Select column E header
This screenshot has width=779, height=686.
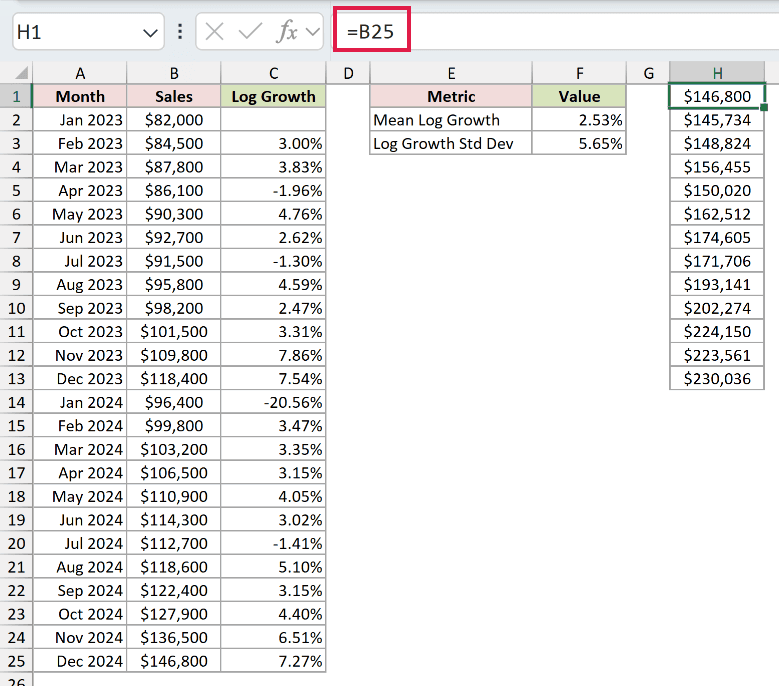(x=451, y=74)
